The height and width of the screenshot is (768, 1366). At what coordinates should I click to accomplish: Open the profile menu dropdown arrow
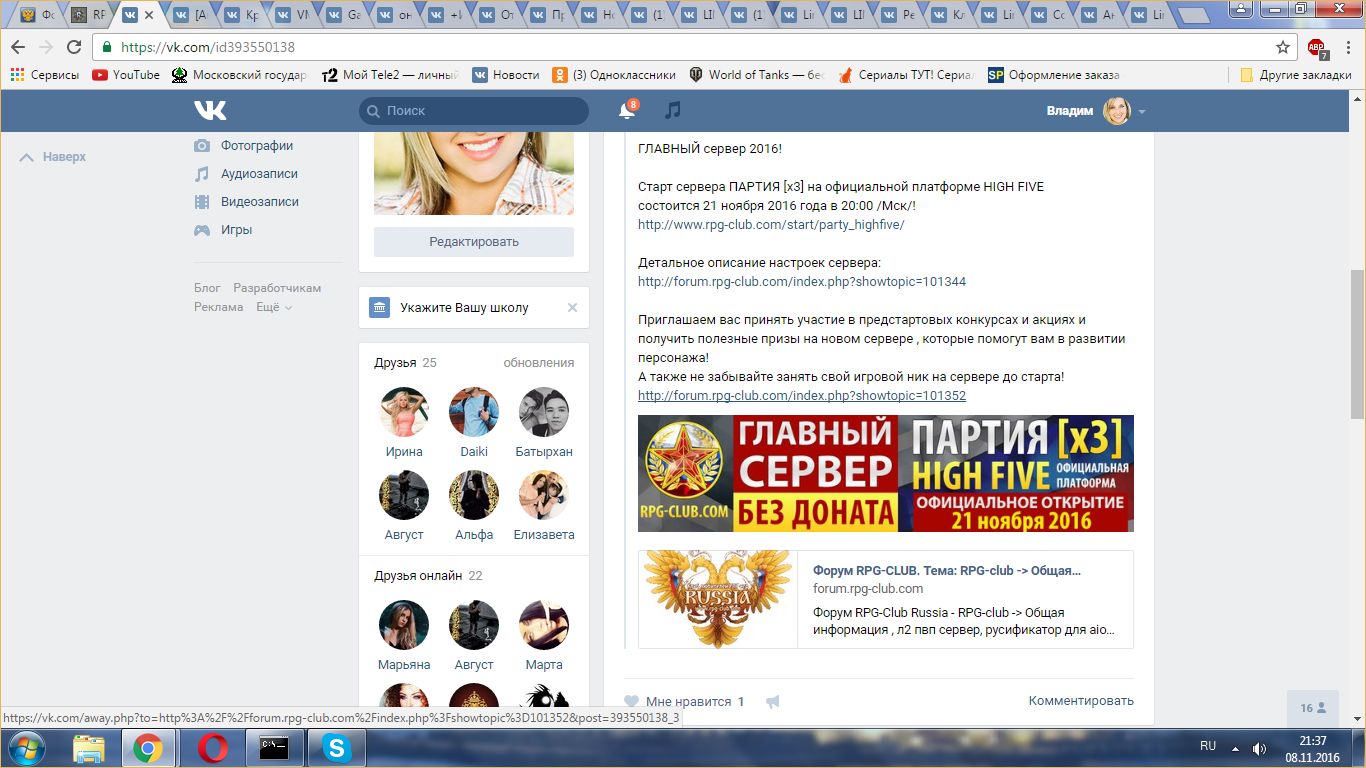pyautogui.click(x=1142, y=111)
